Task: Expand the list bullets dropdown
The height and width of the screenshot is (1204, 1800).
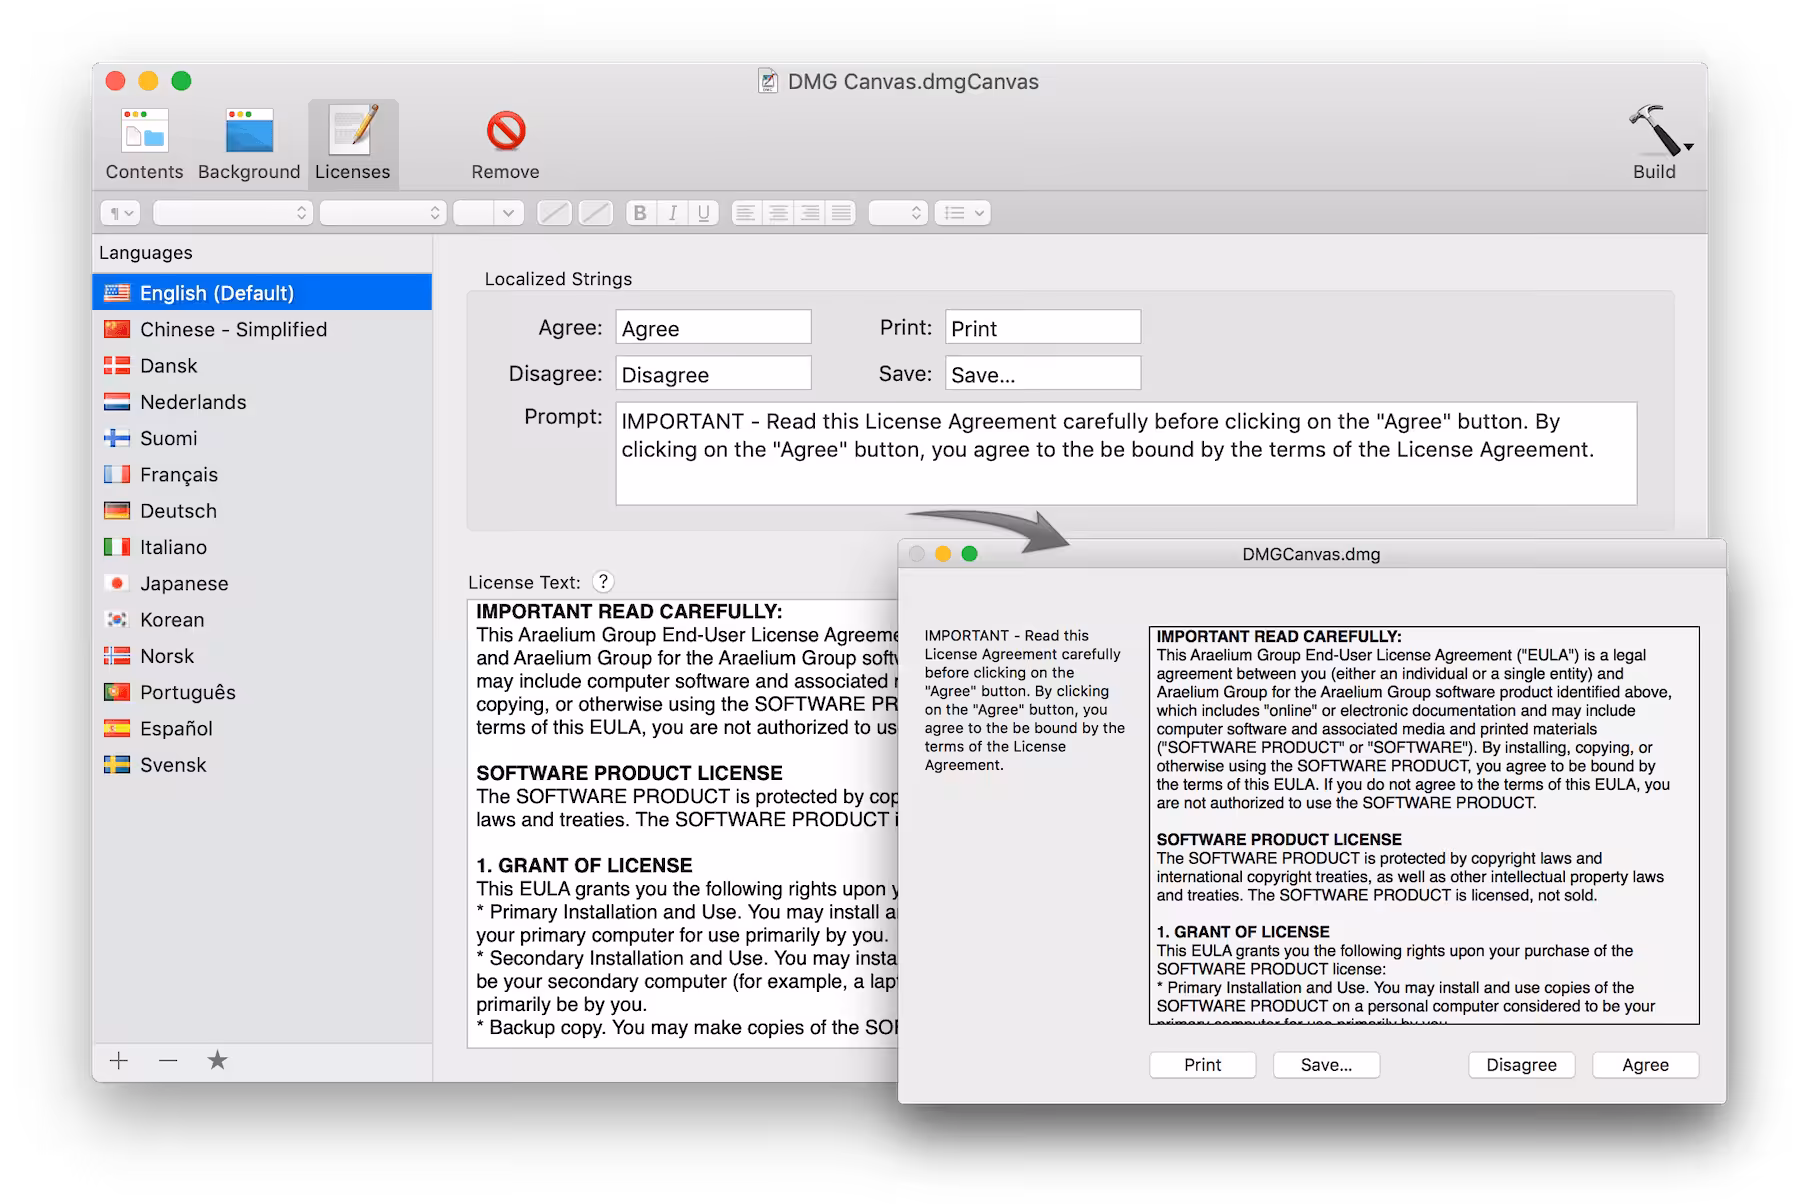Action: click(963, 213)
